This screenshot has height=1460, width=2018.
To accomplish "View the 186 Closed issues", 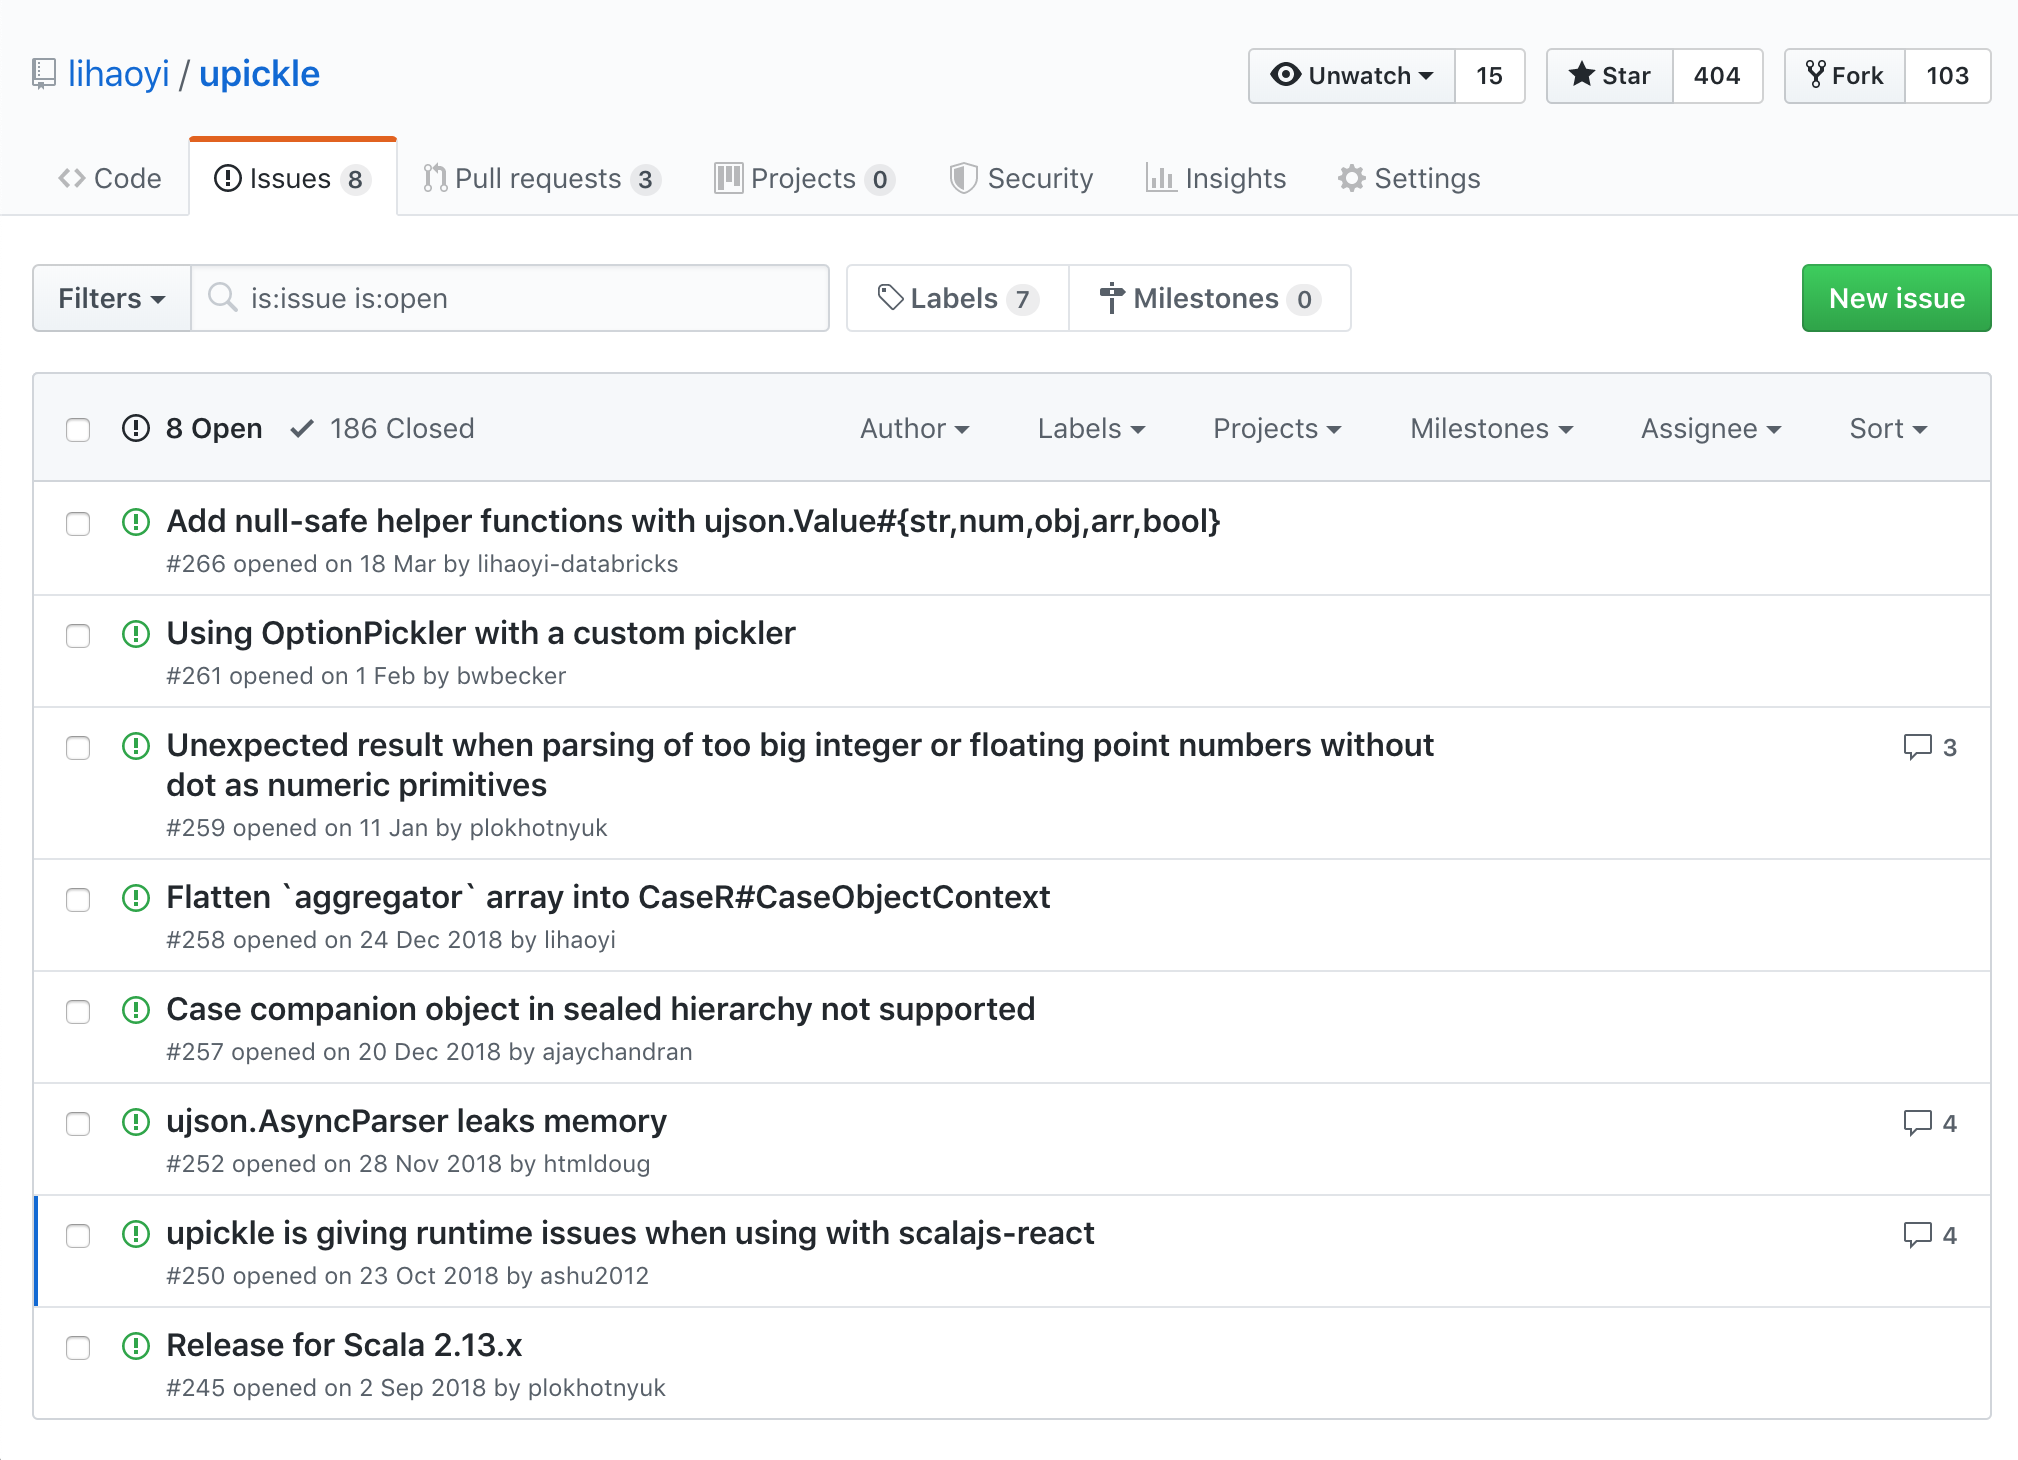I will (x=383, y=429).
